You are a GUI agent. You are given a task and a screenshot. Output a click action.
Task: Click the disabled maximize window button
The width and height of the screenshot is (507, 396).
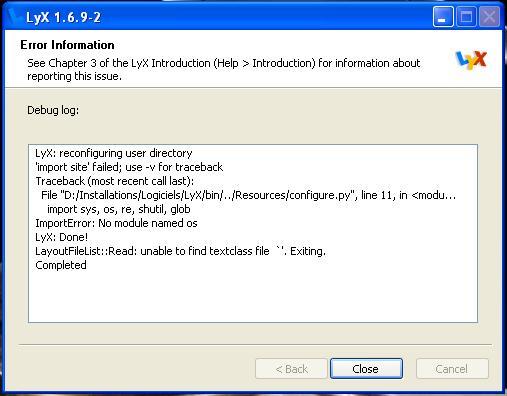click(x=466, y=16)
